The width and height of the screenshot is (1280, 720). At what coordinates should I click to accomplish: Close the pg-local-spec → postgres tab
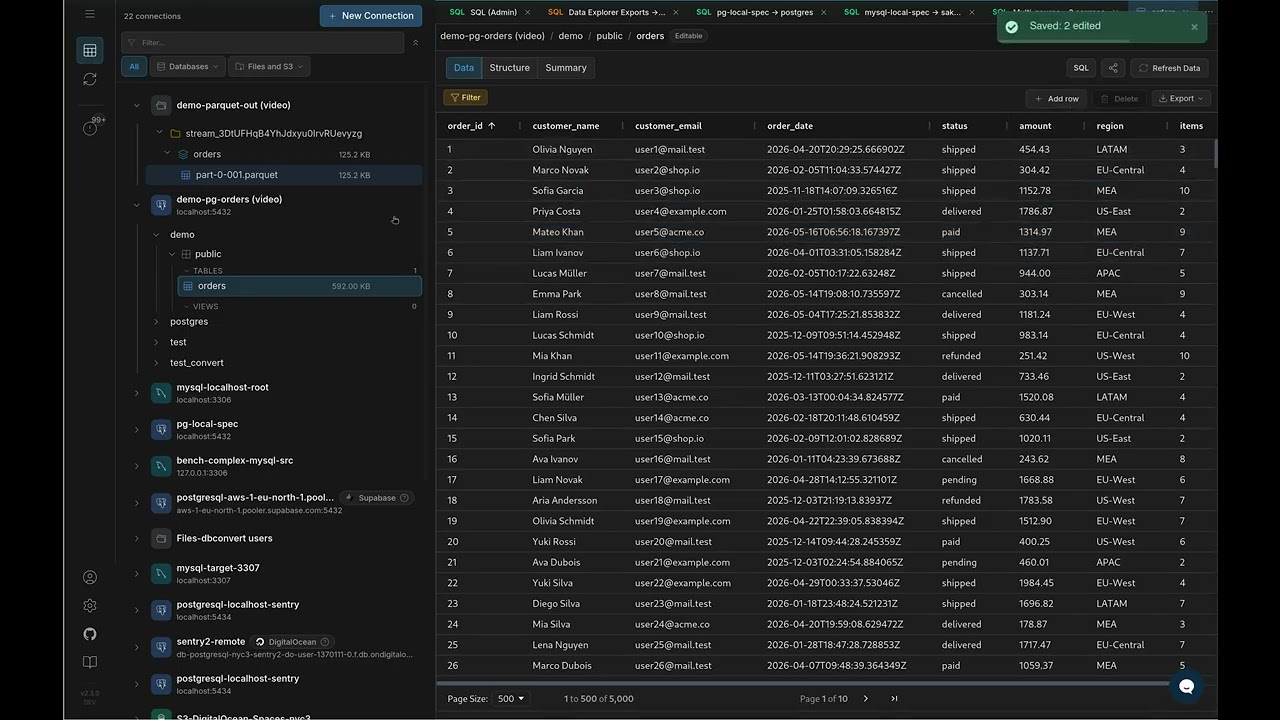pyautogui.click(x=823, y=12)
